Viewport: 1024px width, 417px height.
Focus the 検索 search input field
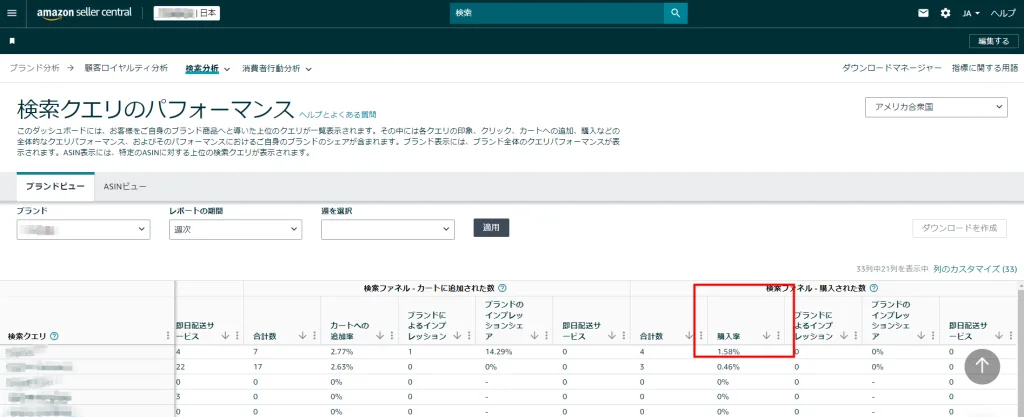(556, 13)
